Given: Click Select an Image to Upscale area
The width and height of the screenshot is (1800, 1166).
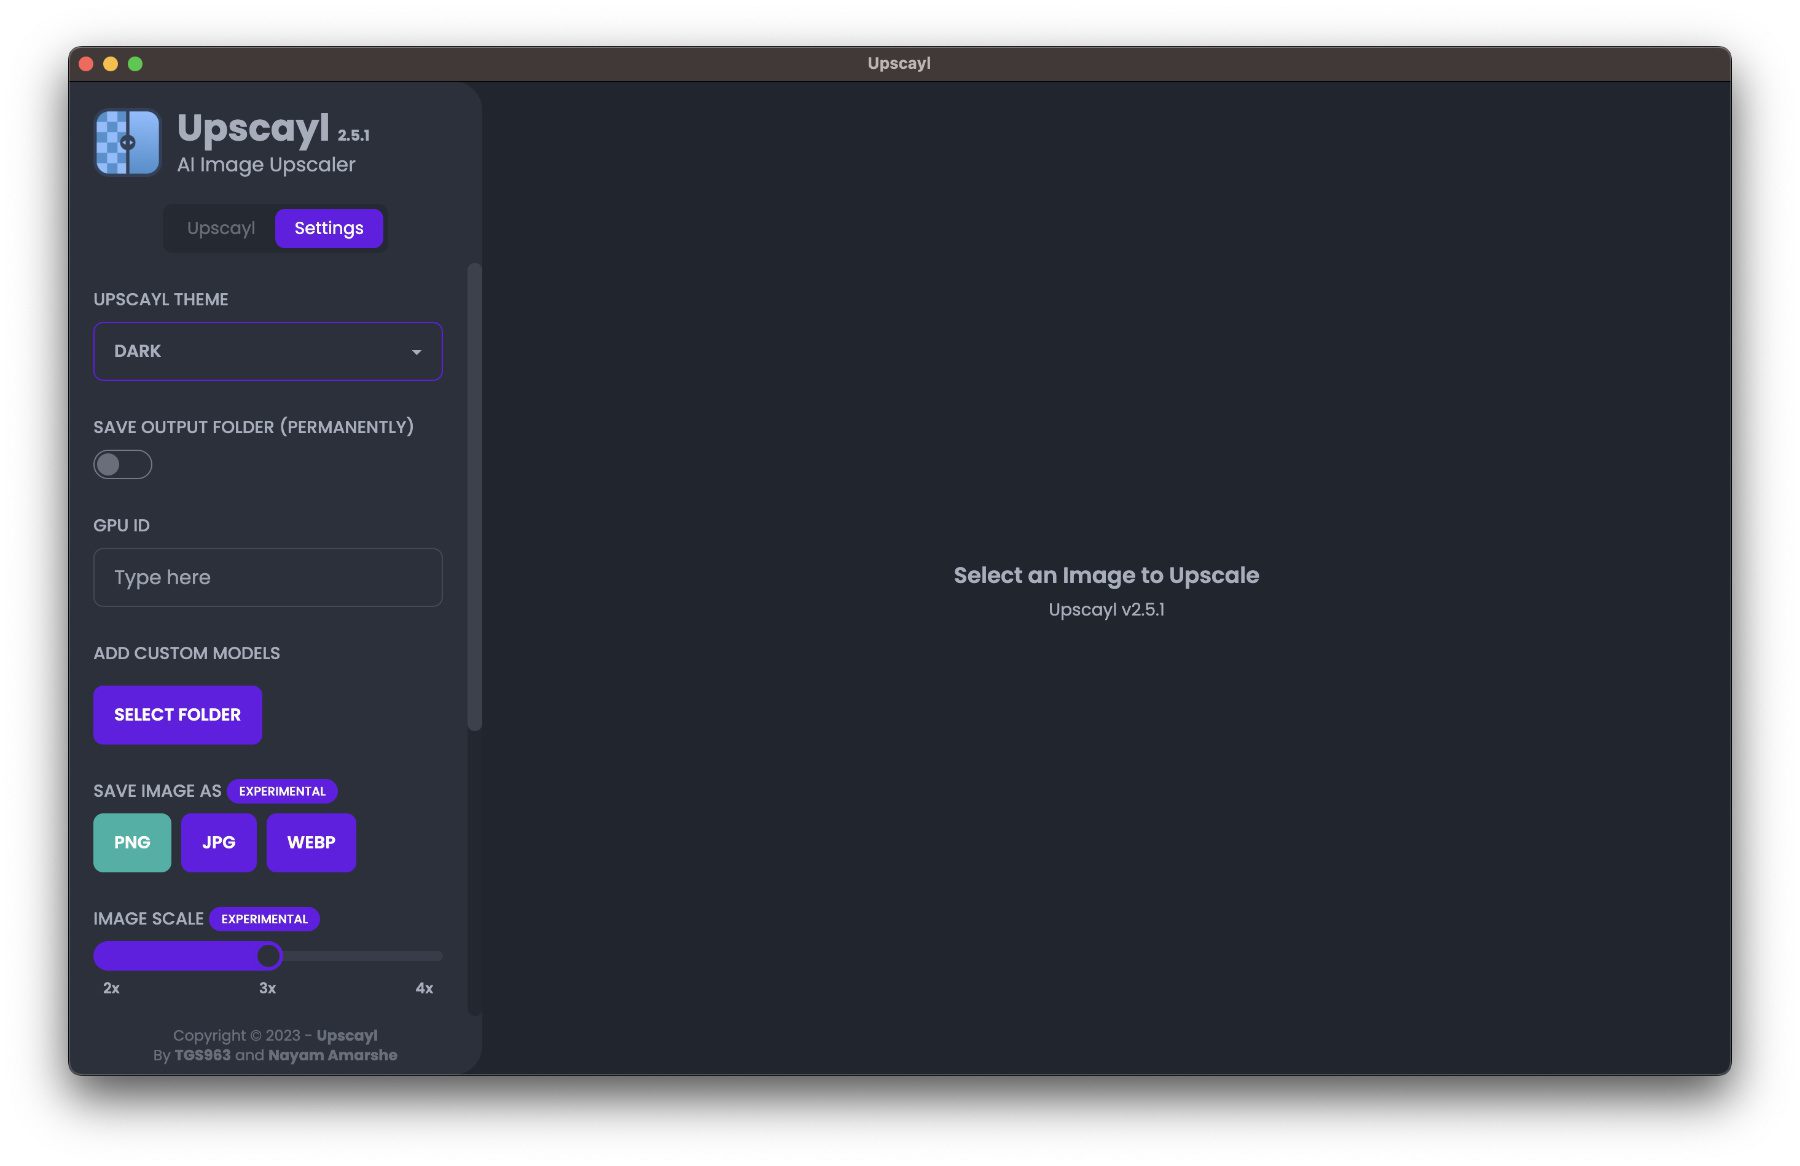Looking at the screenshot, I should [x=1105, y=576].
